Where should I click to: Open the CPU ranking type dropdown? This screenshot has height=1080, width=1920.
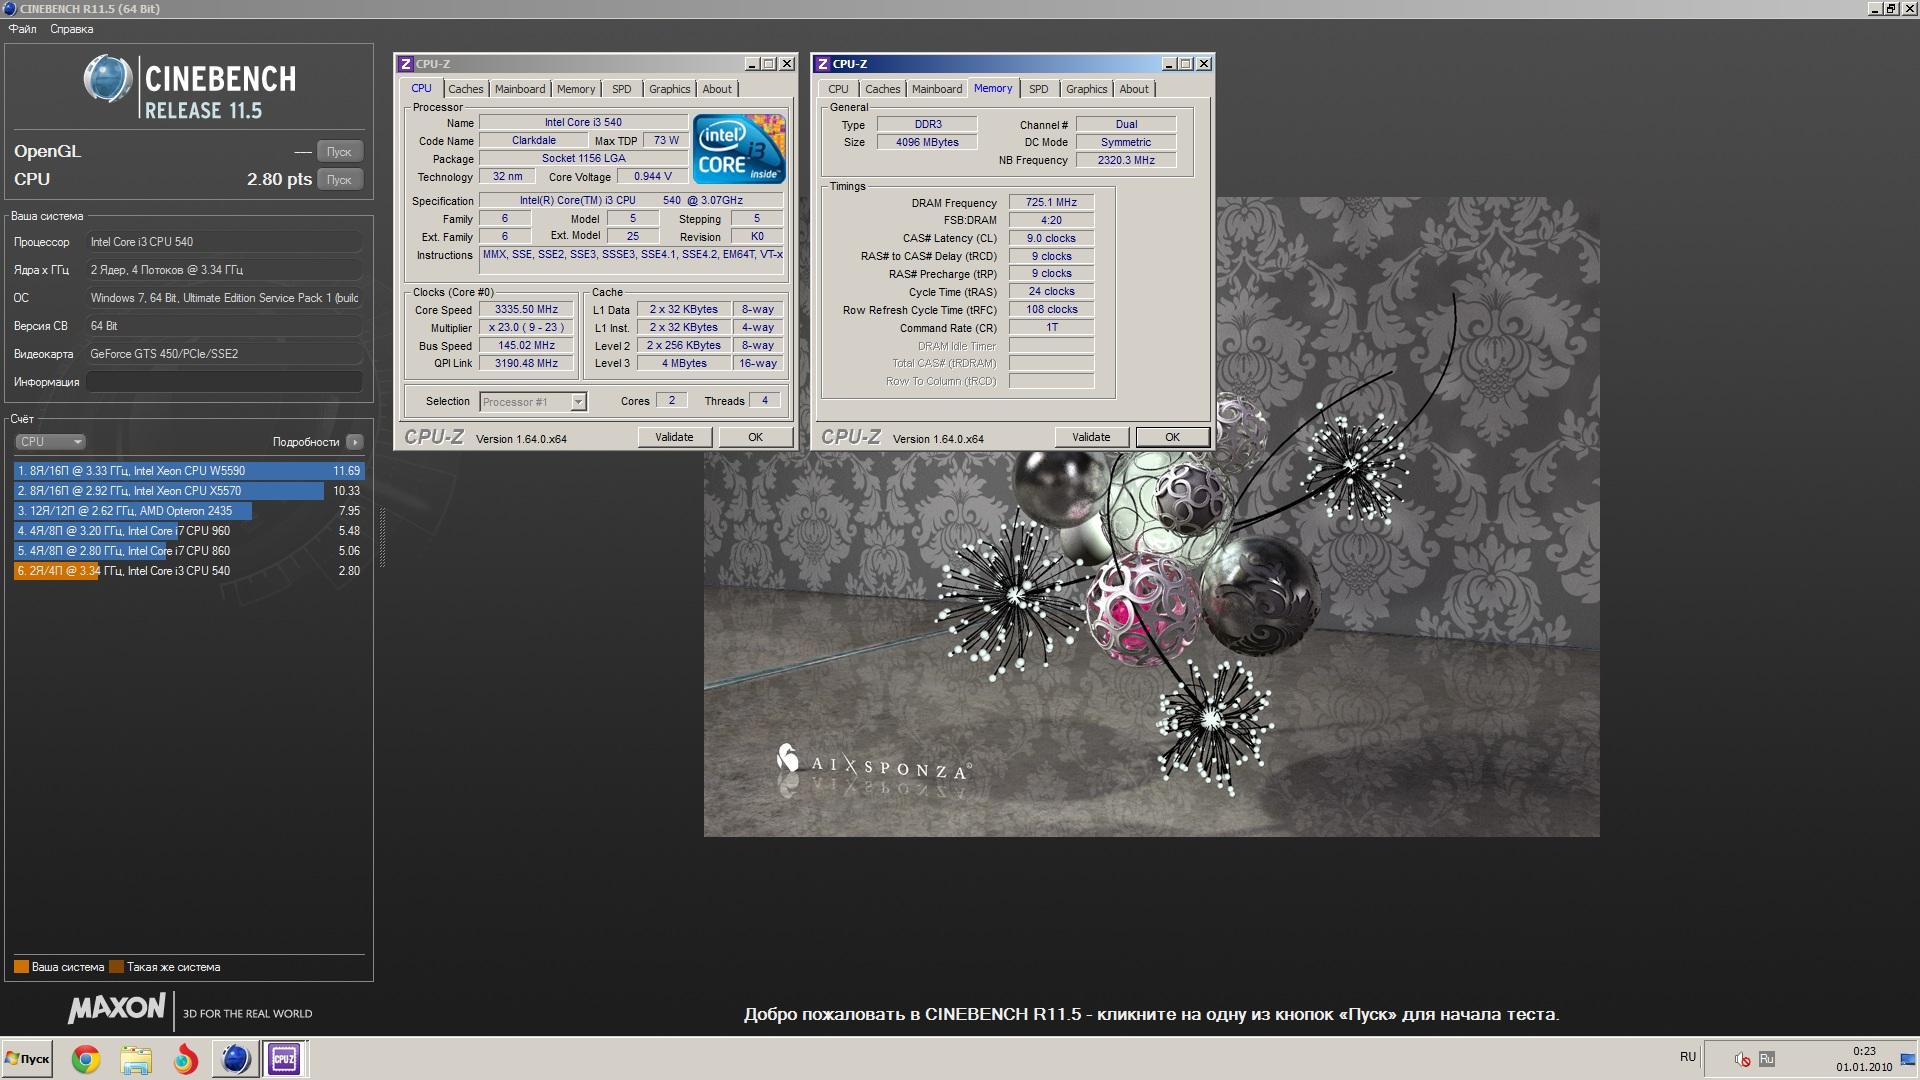50,442
